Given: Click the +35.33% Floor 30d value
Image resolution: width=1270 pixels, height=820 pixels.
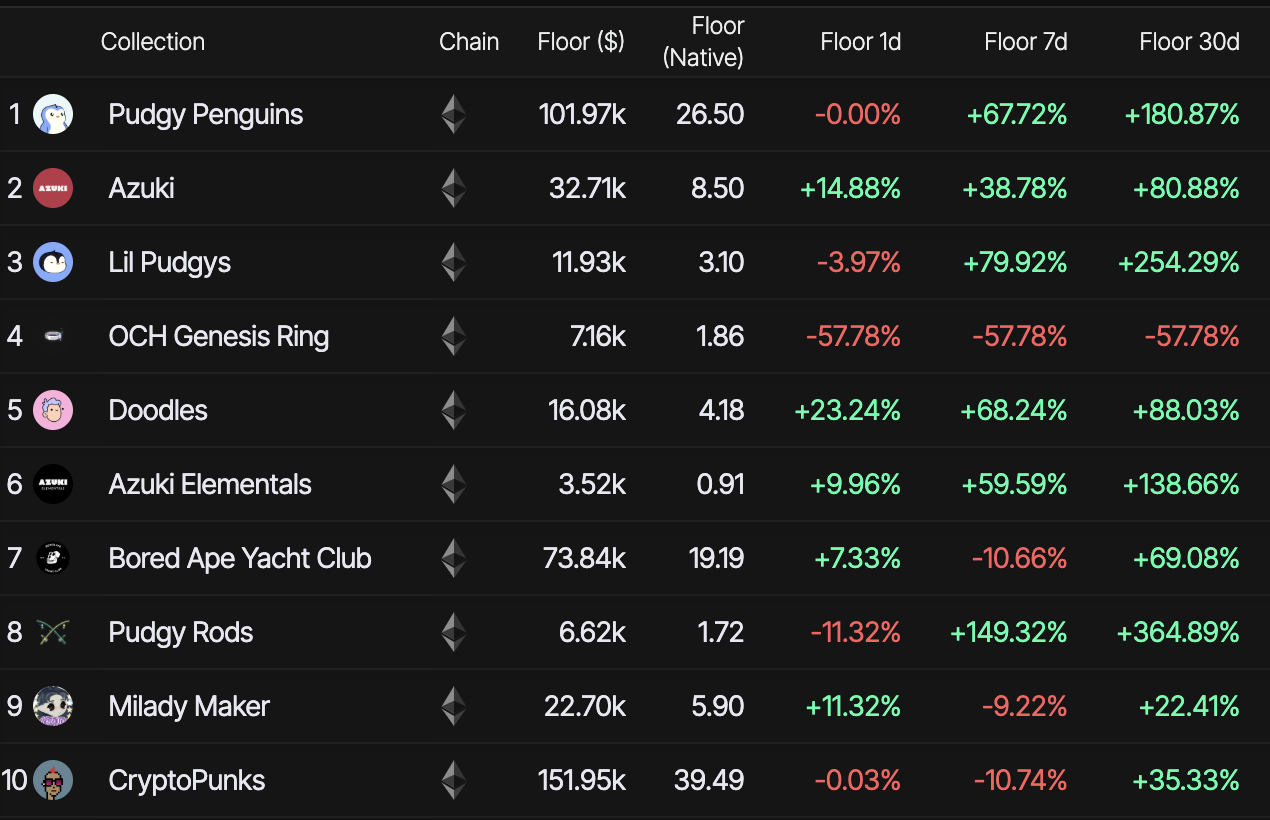Looking at the screenshot, I should coord(1187,780).
